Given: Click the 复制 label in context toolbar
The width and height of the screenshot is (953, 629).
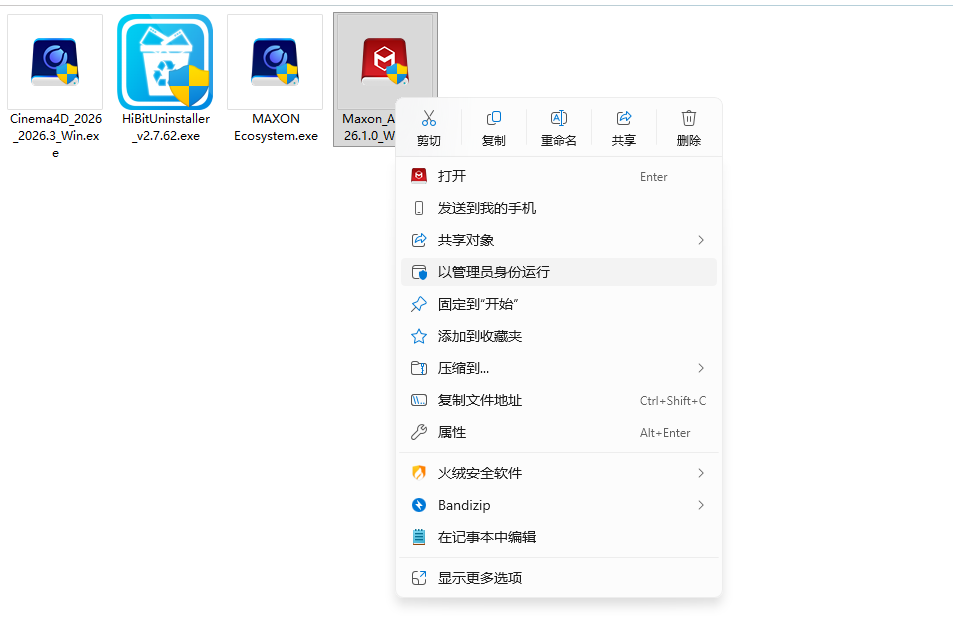Looking at the screenshot, I should (x=494, y=140).
